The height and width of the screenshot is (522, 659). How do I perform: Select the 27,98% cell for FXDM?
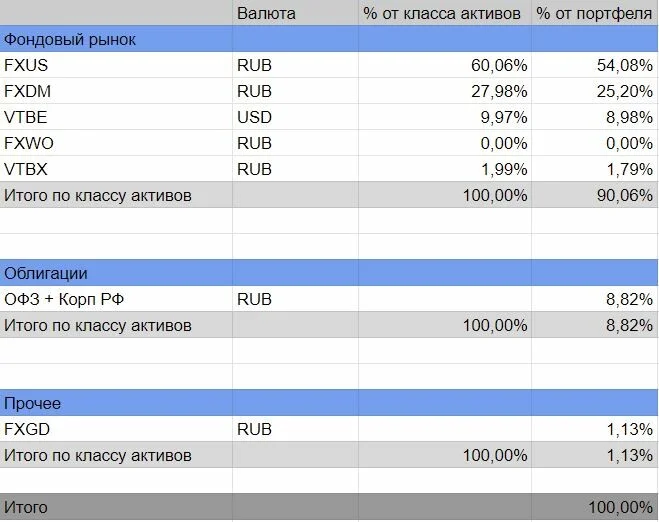[445, 91]
